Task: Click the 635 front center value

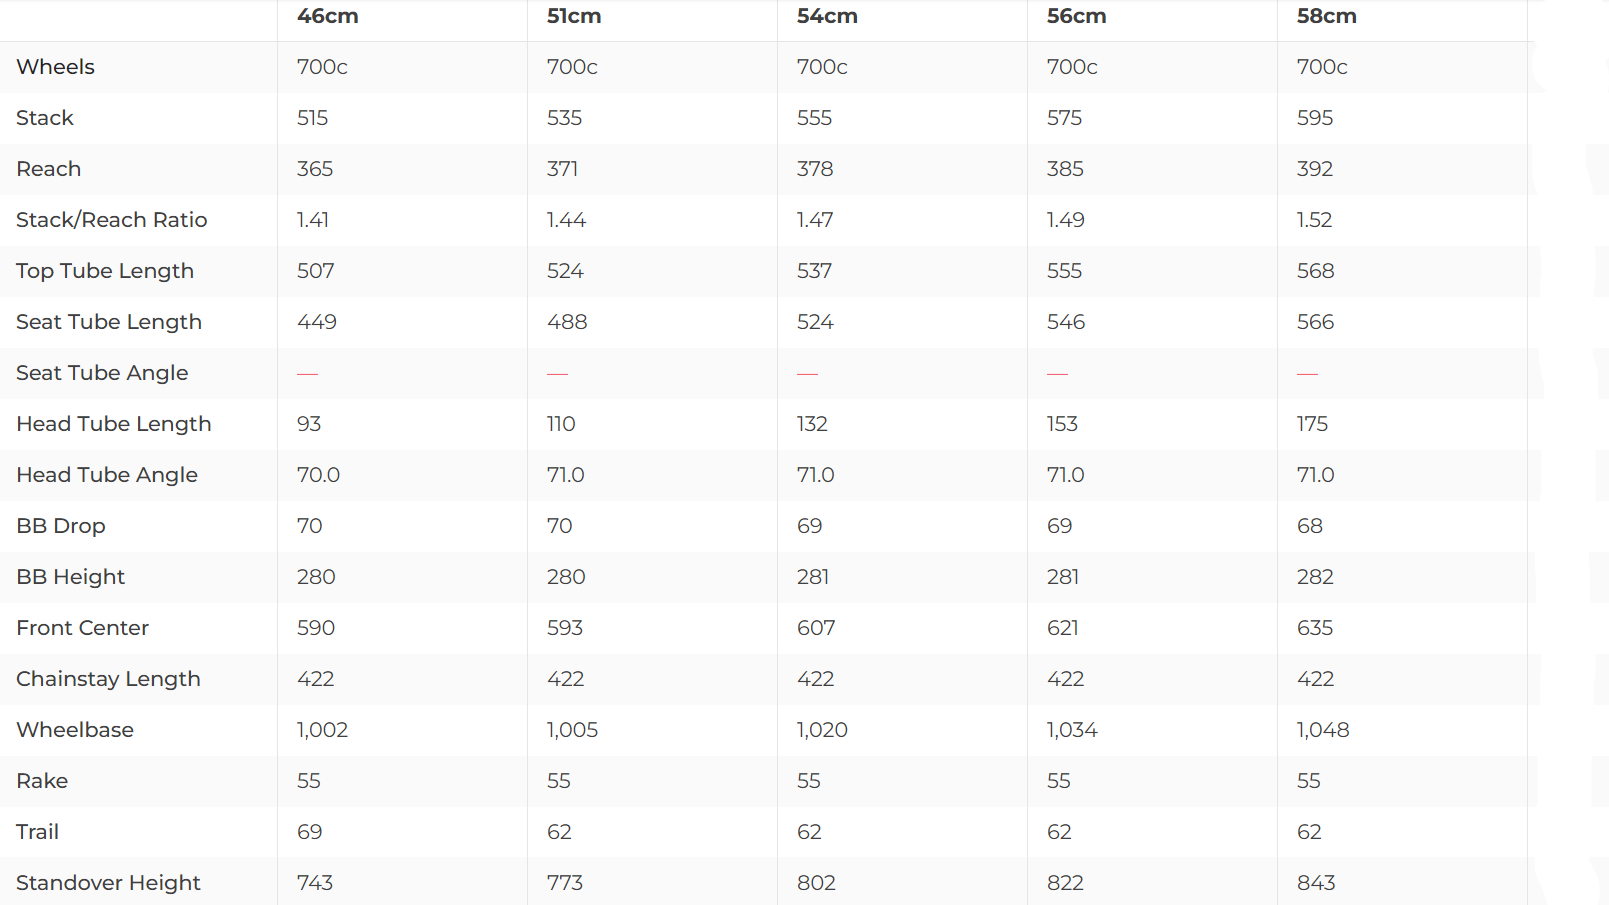Action: click(1314, 628)
